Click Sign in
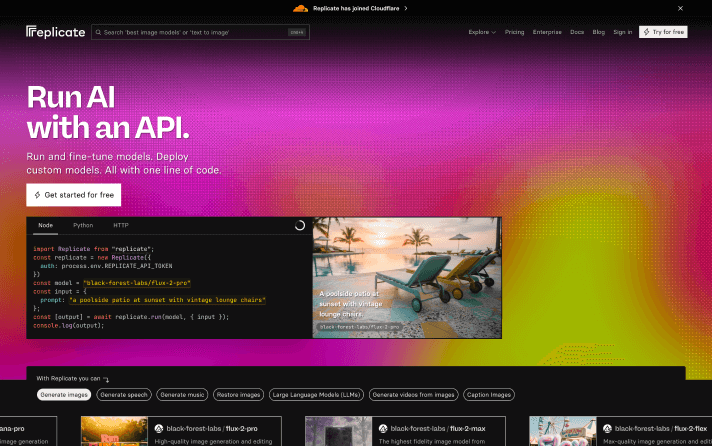 [x=623, y=32]
